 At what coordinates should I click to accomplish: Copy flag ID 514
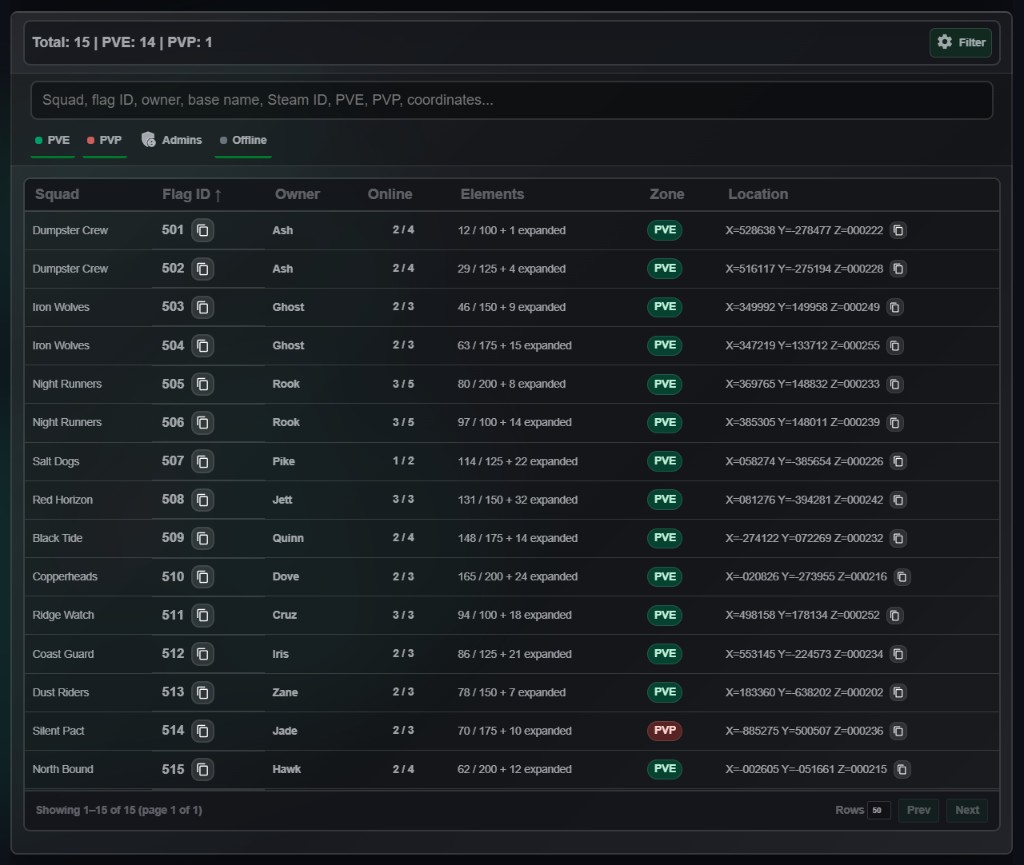202,731
